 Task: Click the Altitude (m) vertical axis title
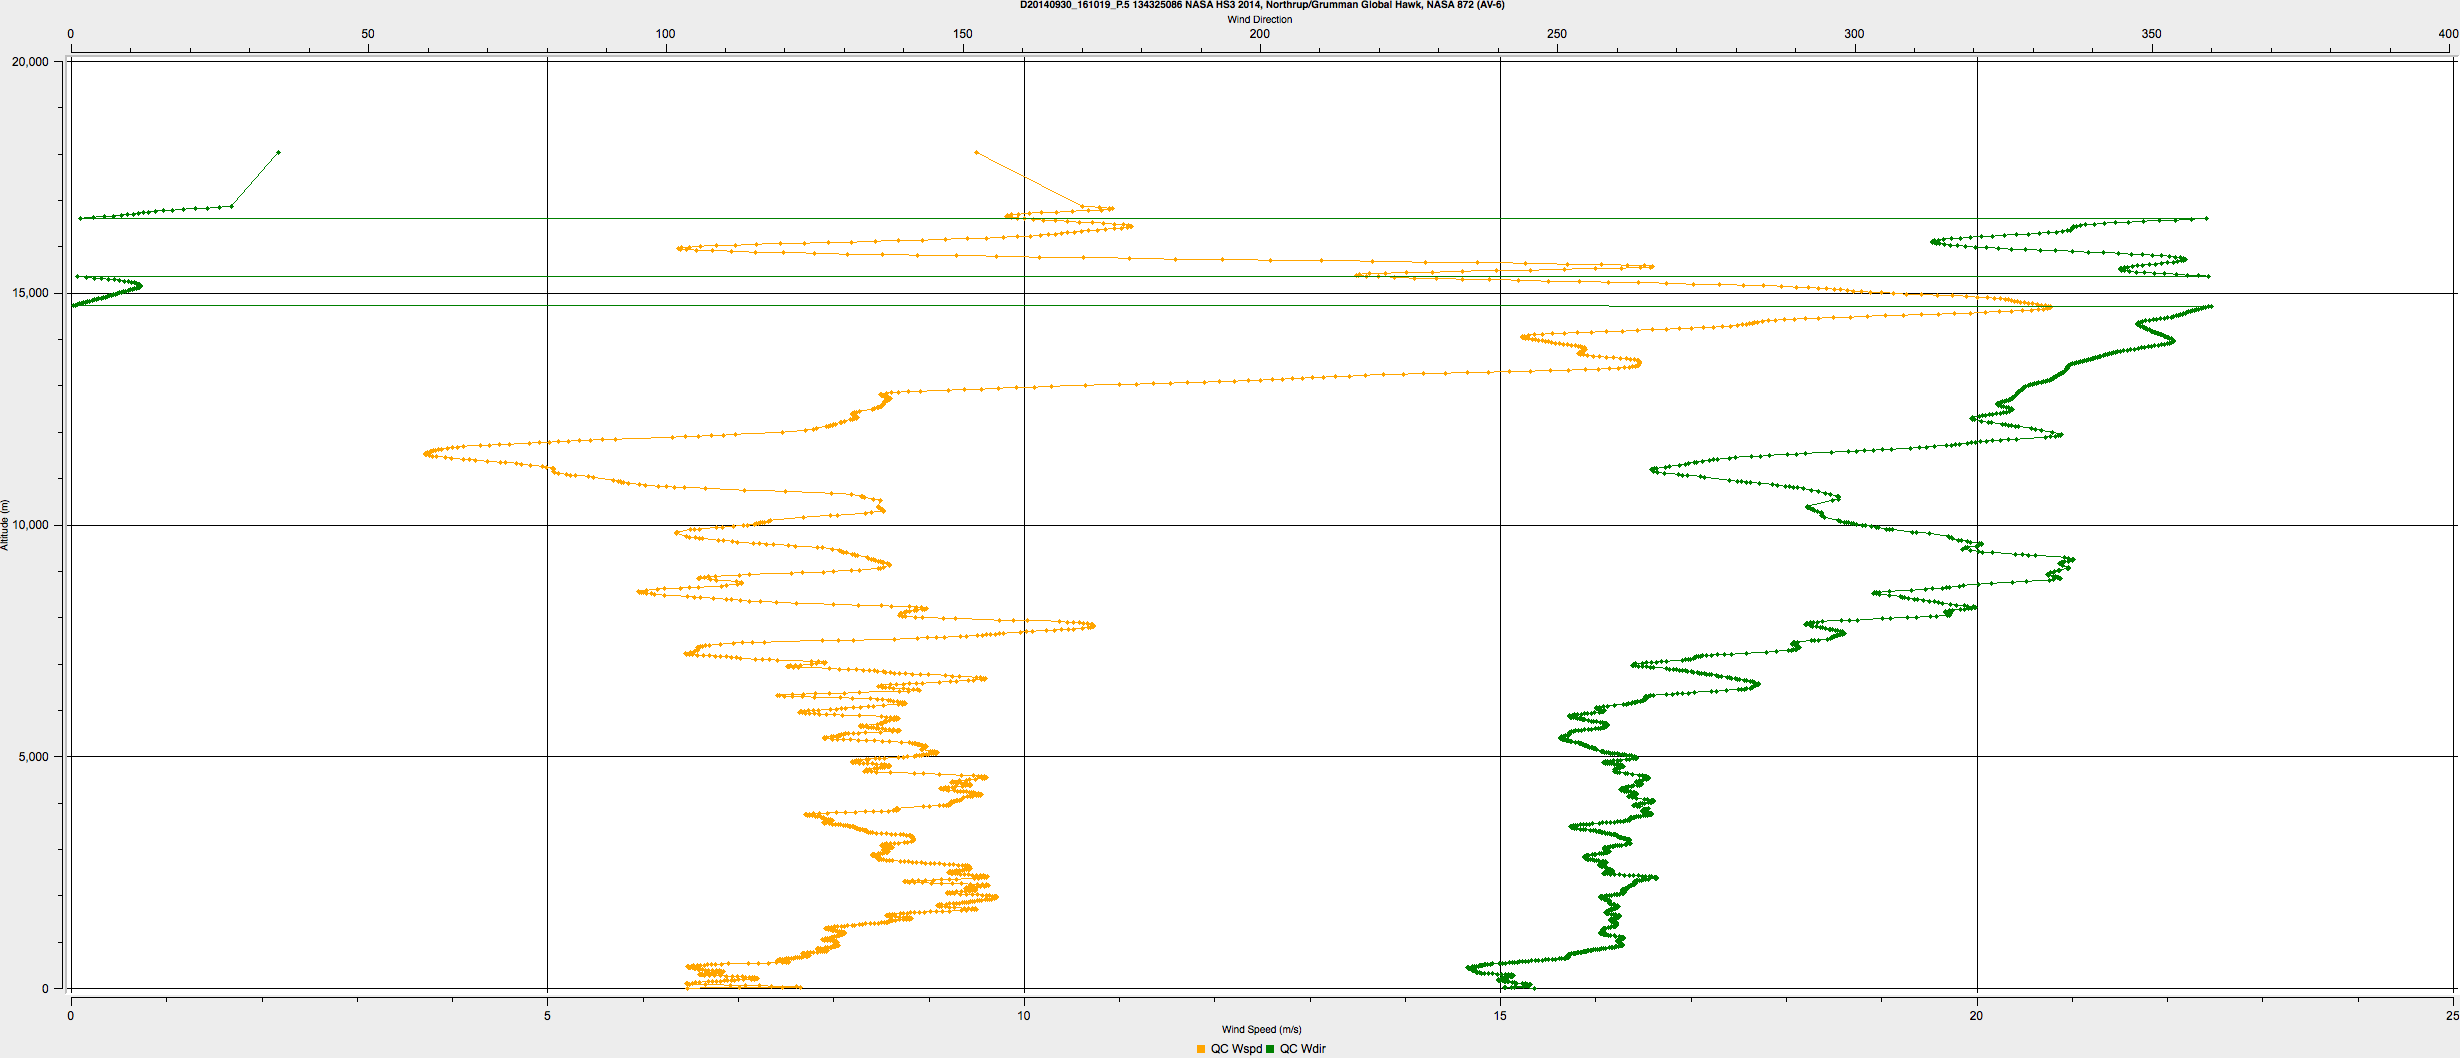coord(5,525)
